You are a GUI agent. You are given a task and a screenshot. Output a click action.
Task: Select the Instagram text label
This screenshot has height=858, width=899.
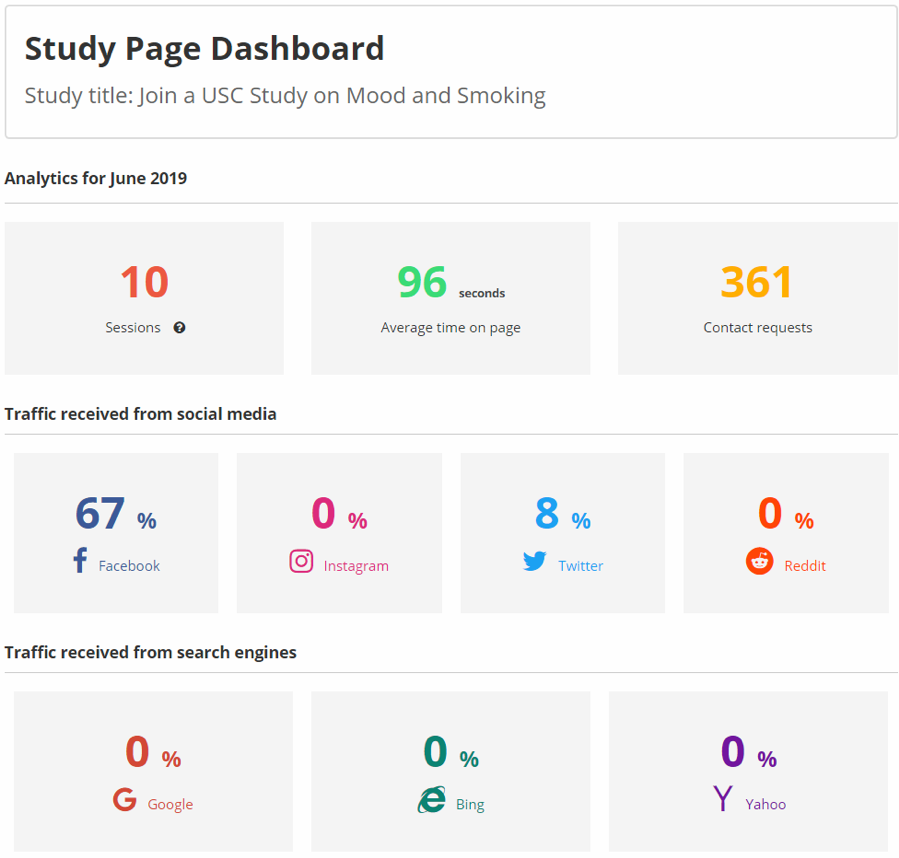click(x=356, y=566)
